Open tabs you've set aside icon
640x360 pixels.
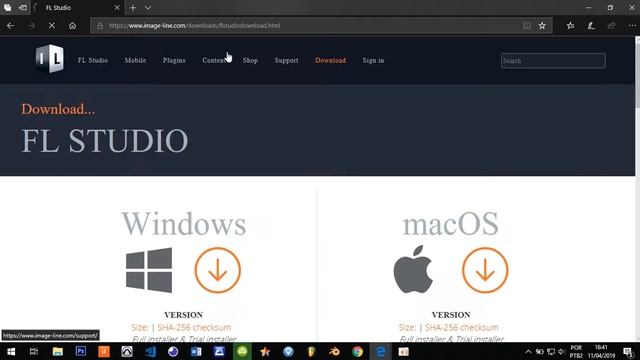click(x=7, y=7)
